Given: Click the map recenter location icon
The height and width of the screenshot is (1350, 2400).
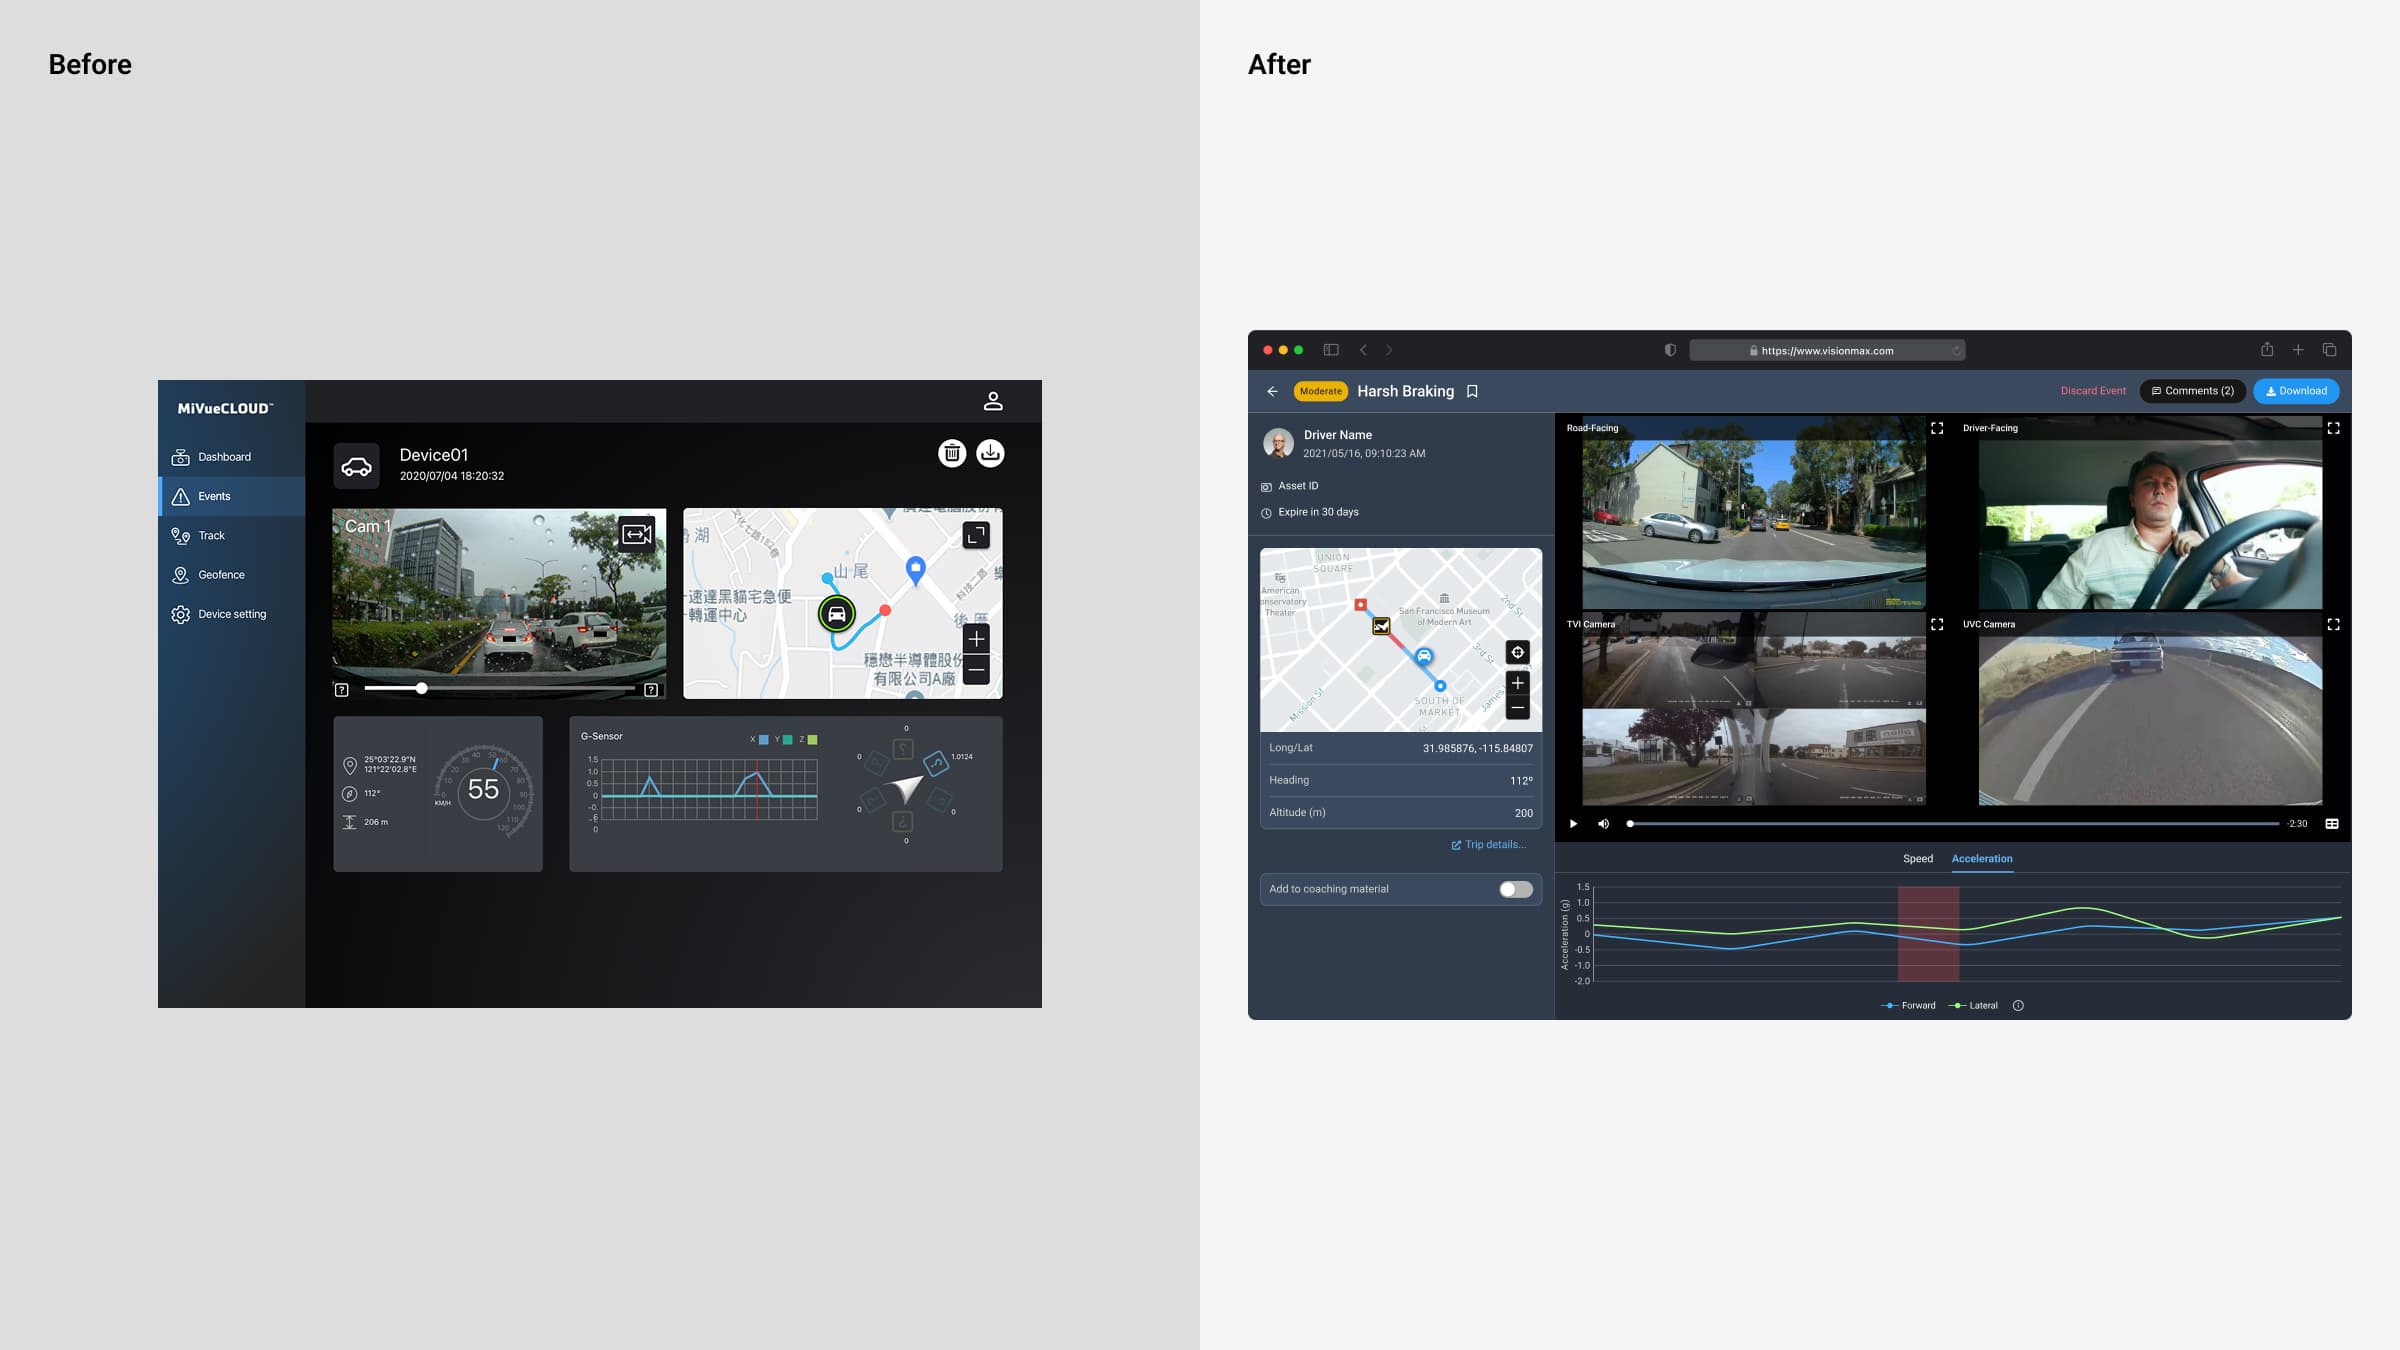Looking at the screenshot, I should coord(1517,652).
